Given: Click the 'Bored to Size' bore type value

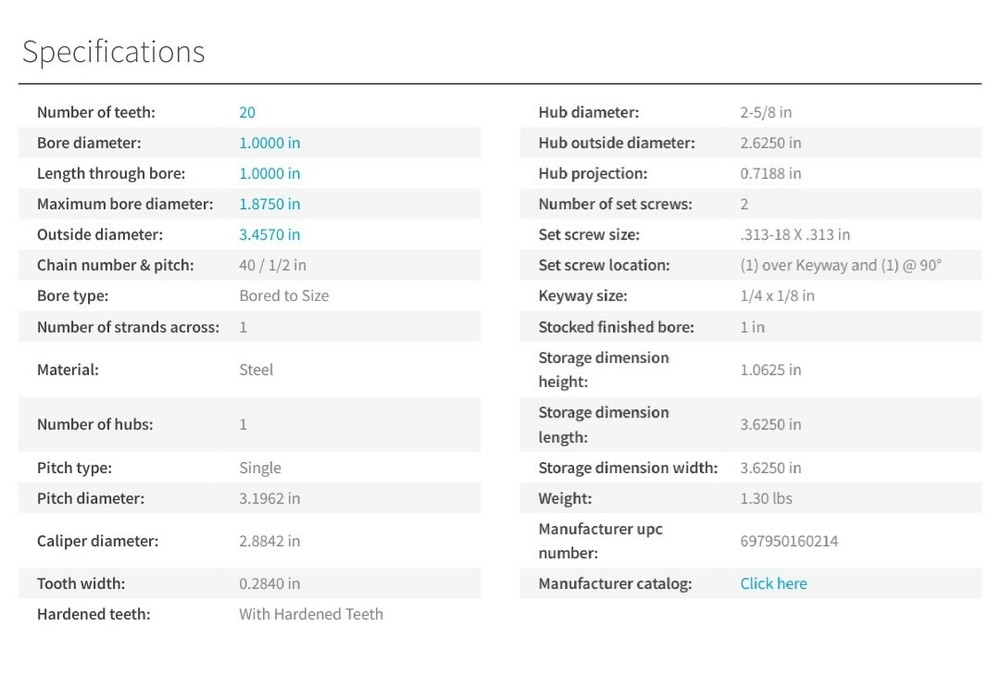Looking at the screenshot, I should point(283,296).
